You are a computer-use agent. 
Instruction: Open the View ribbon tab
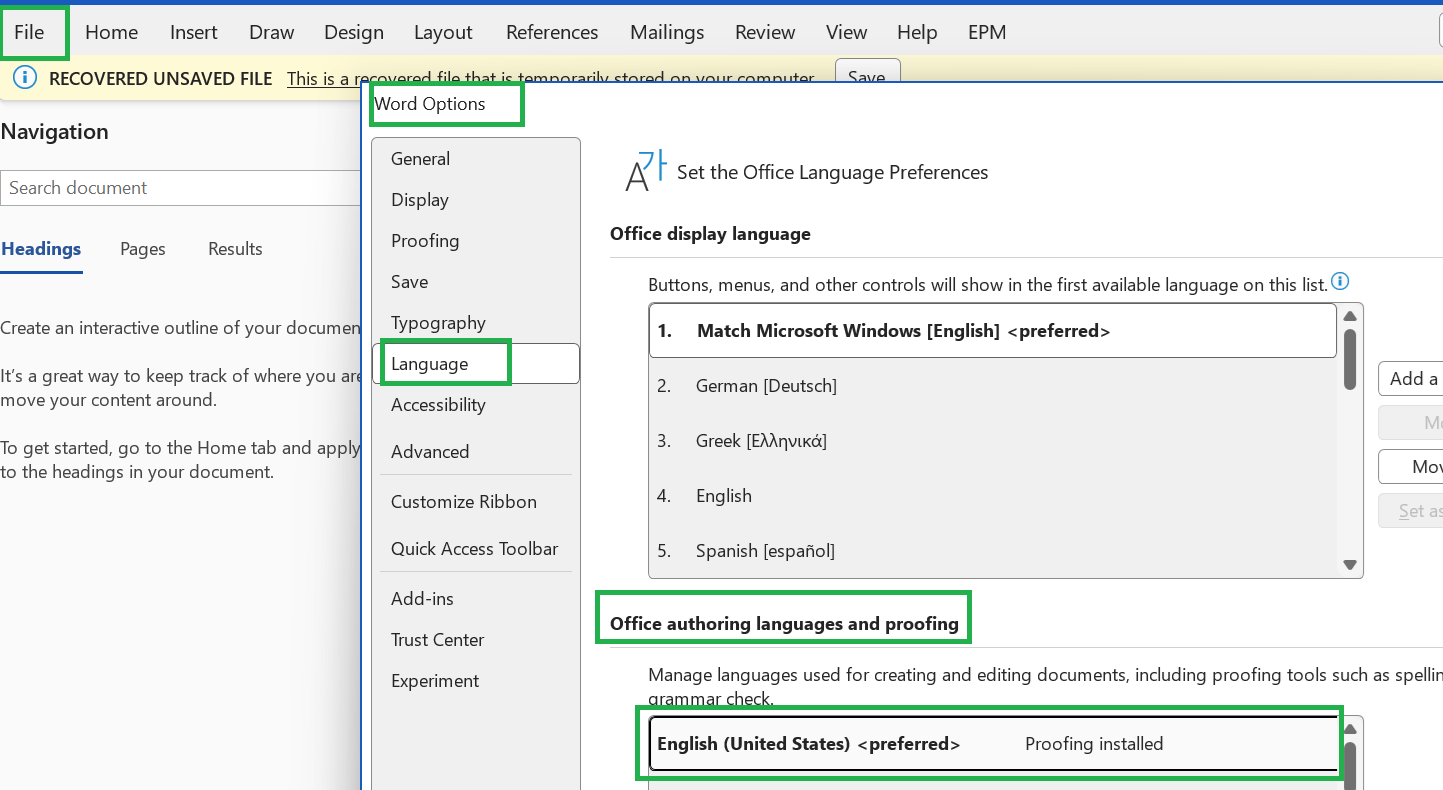(x=846, y=32)
